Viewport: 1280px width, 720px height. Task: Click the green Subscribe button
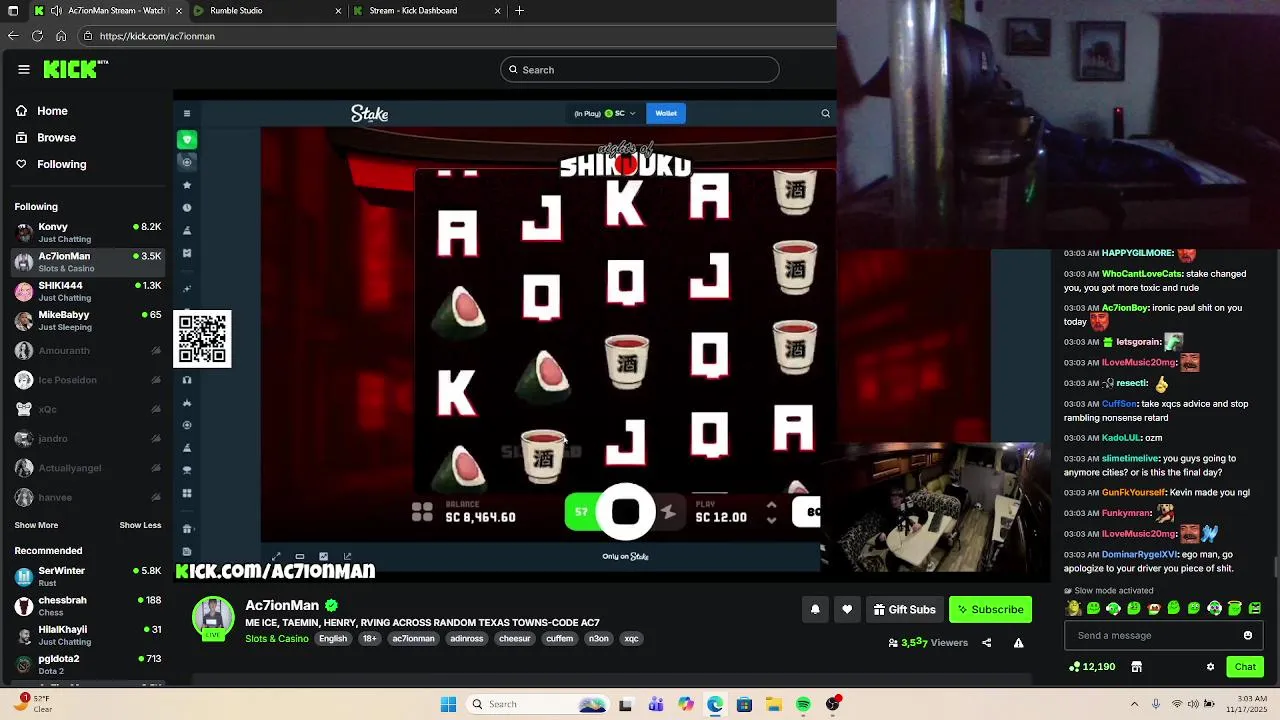[x=990, y=609]
